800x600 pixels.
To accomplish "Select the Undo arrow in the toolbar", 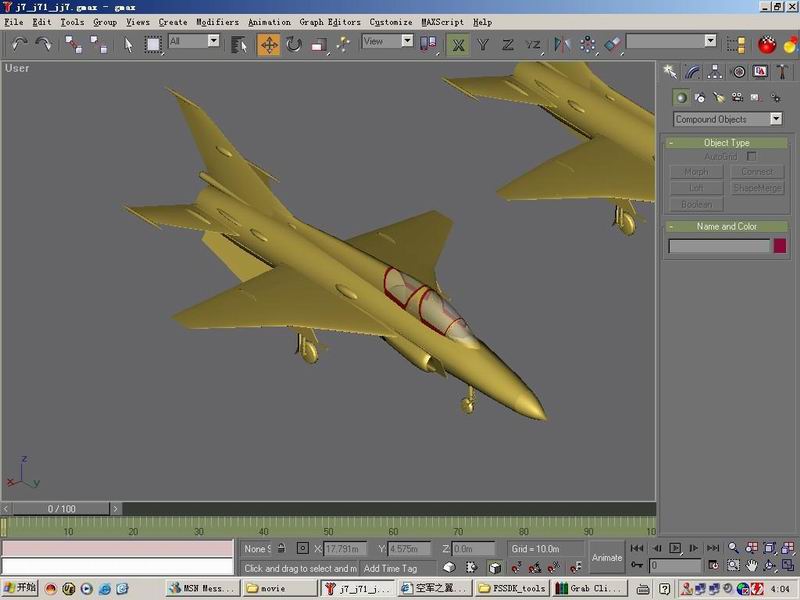I will 19,44.
